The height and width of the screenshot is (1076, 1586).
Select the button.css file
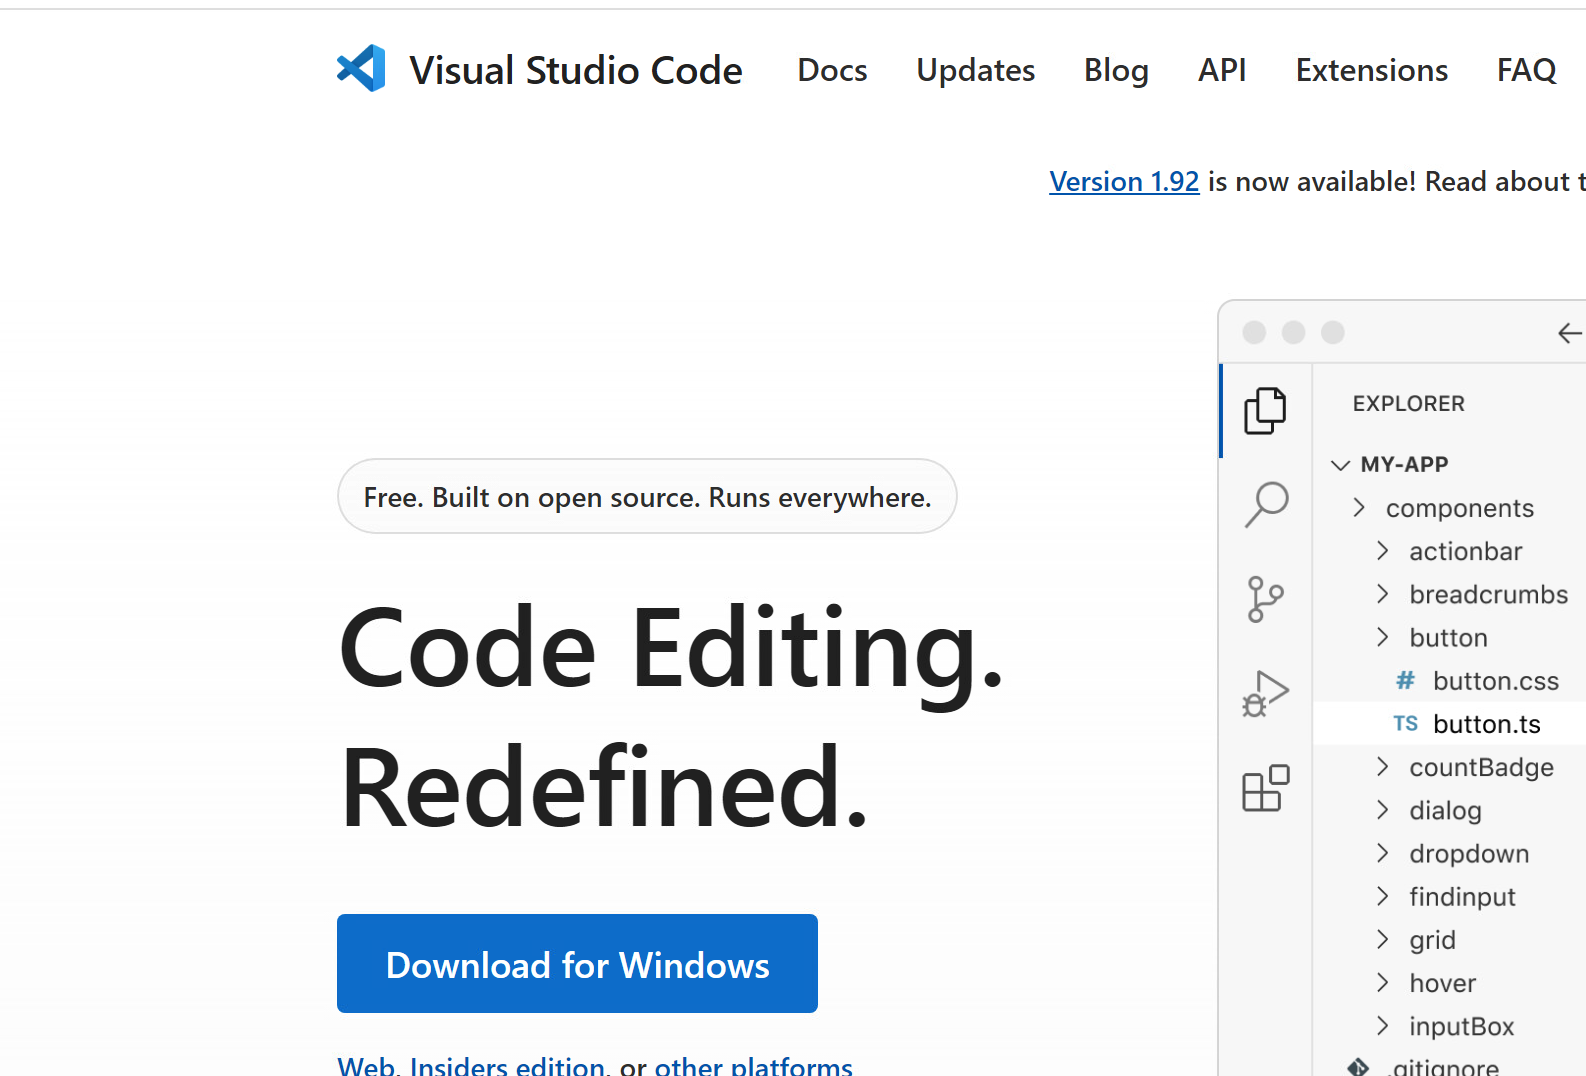1495,681
